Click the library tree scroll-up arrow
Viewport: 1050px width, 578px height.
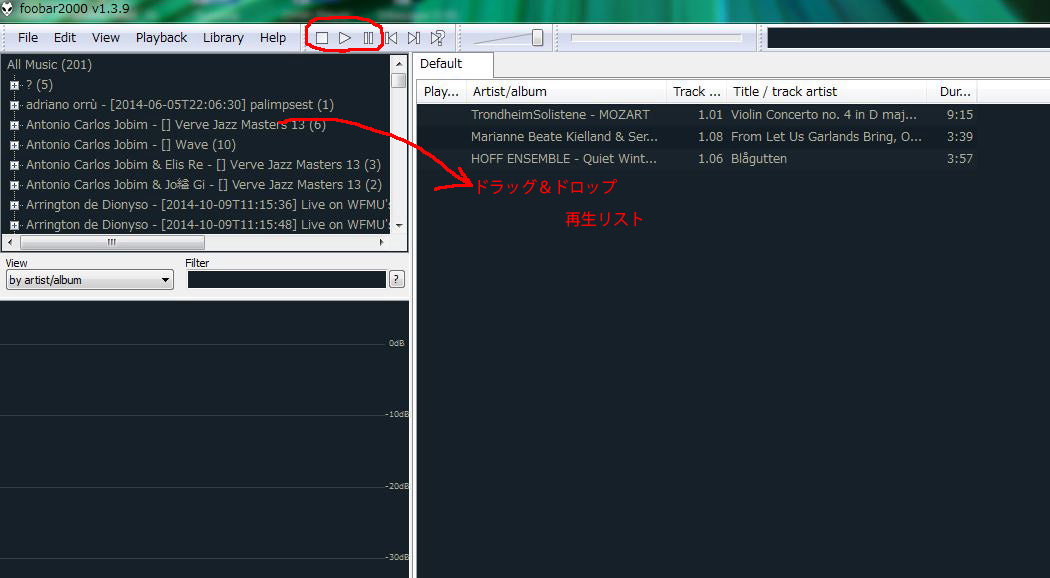click(399, 64)
